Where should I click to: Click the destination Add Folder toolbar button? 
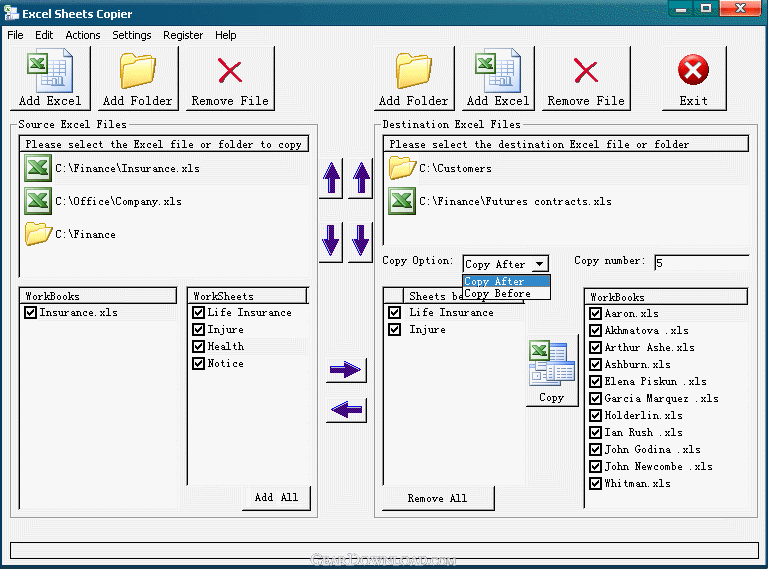tap(414, 78)
